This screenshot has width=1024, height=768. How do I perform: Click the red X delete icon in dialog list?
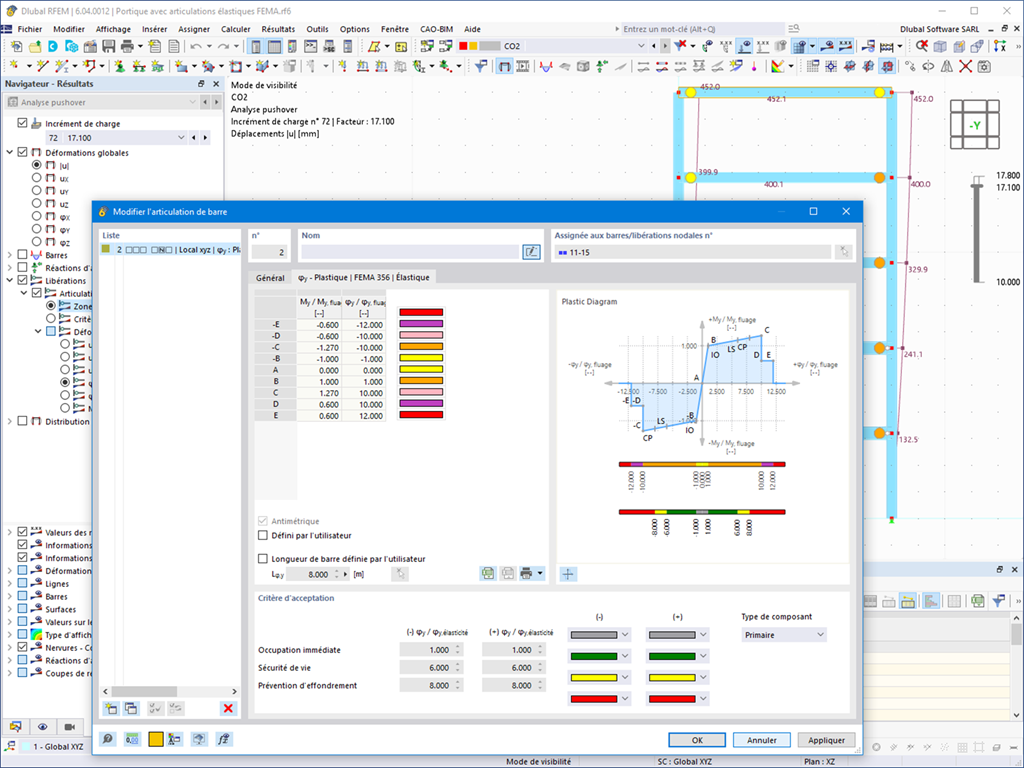[228, 708]
